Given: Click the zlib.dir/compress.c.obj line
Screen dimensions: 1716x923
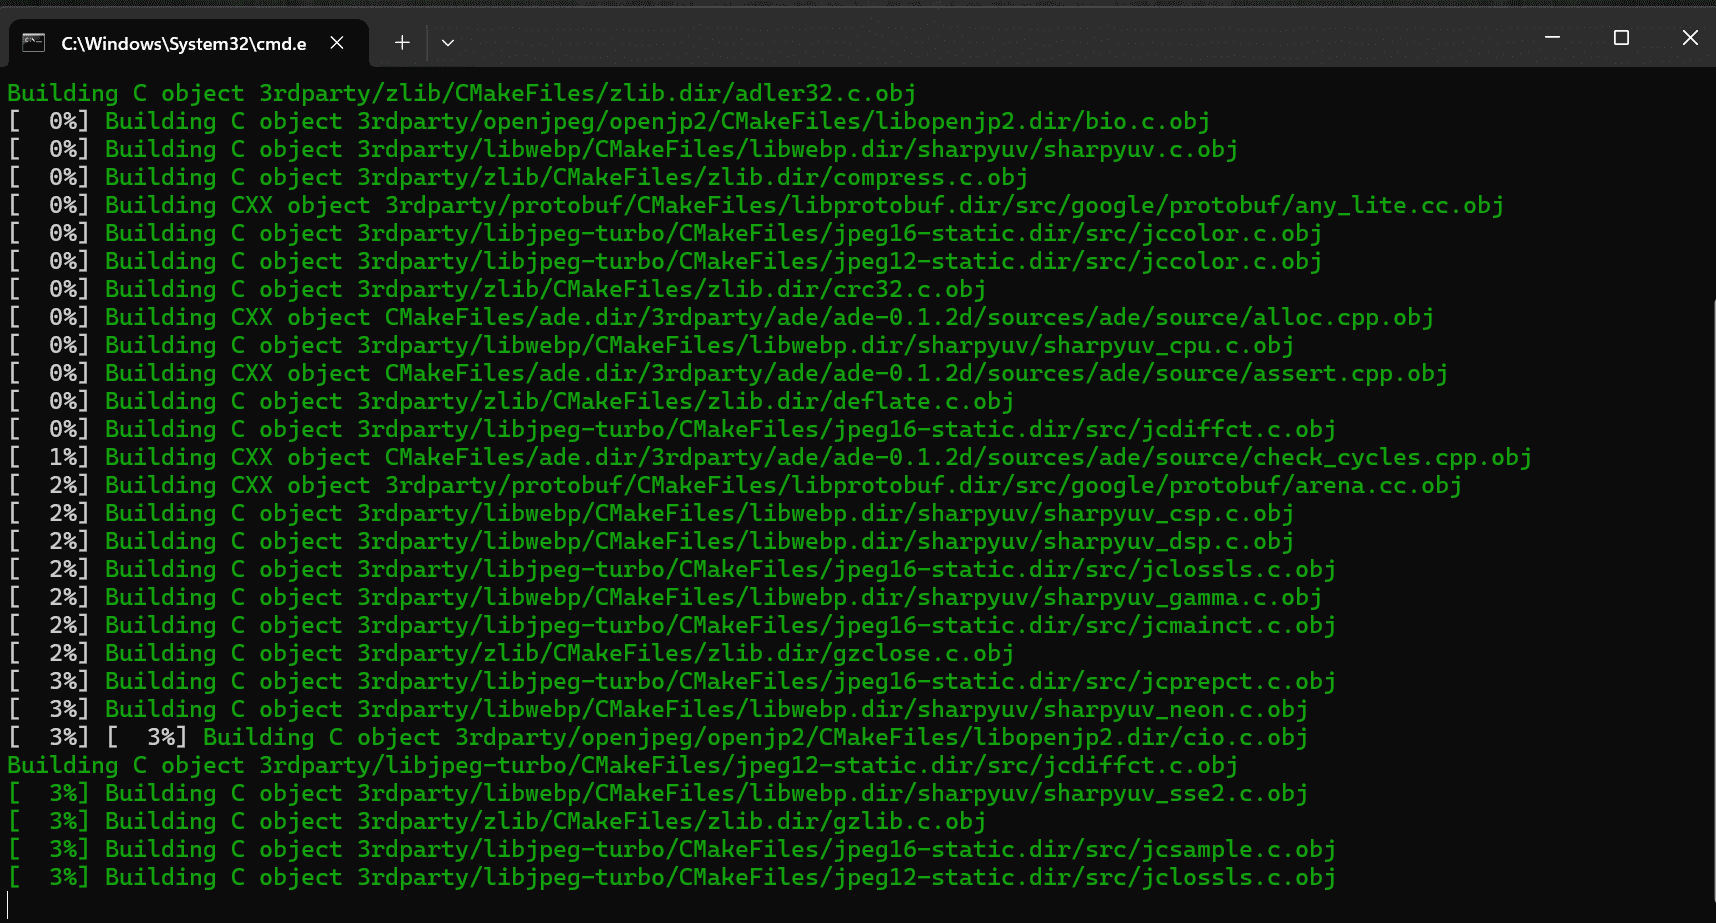Looking at the screenshot, I should [x=518, y=177].
